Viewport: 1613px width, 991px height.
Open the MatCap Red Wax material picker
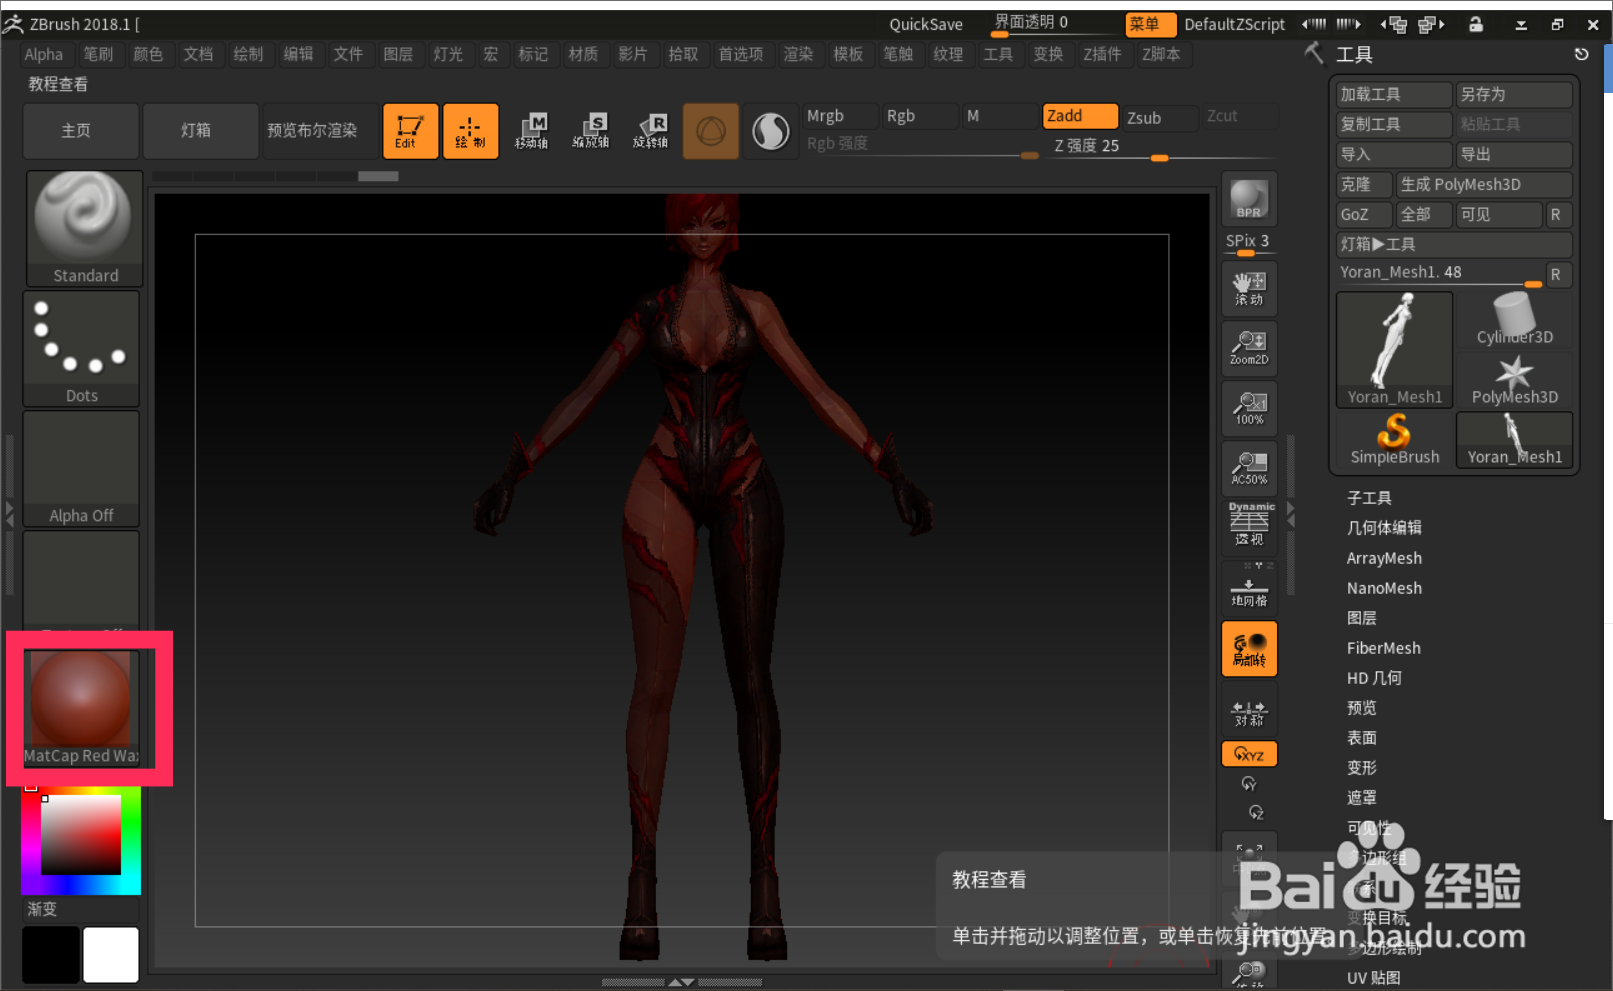pyautogui.click(x=81, y=708)
